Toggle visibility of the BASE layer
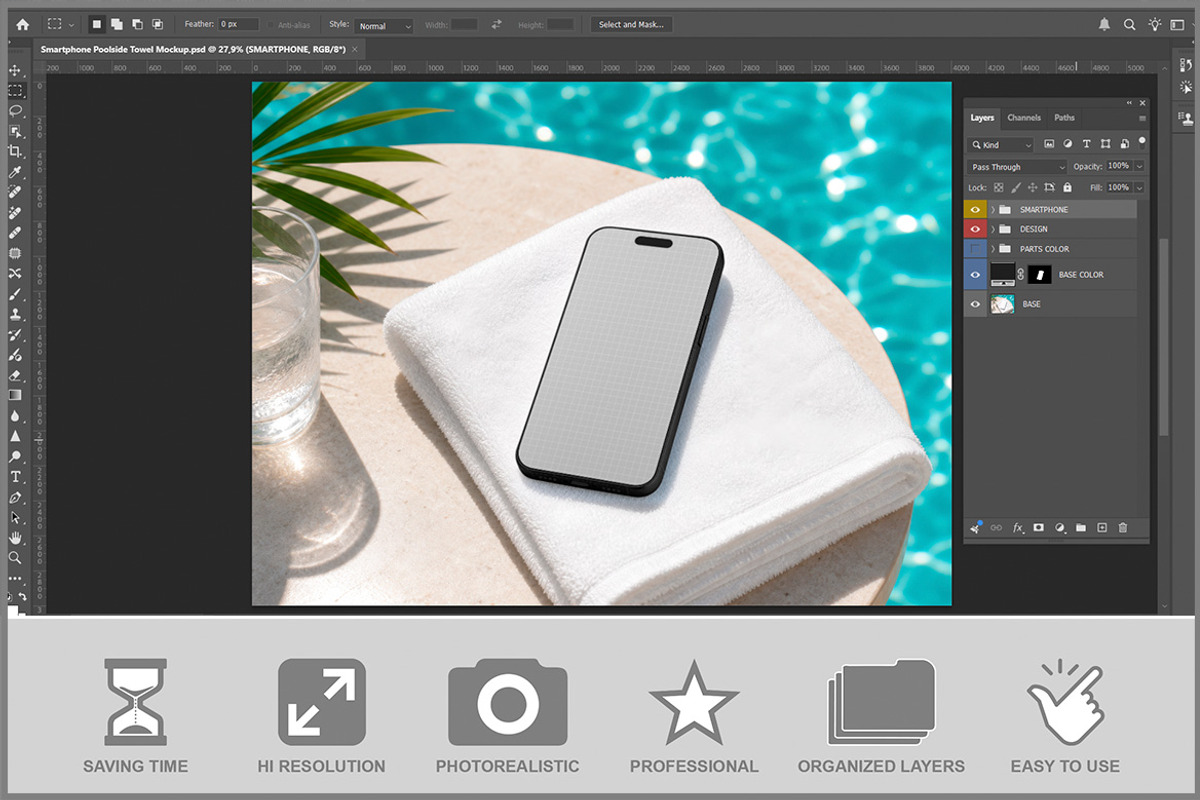The width and height of the screenshot is (1200, 800). (975, 304)
